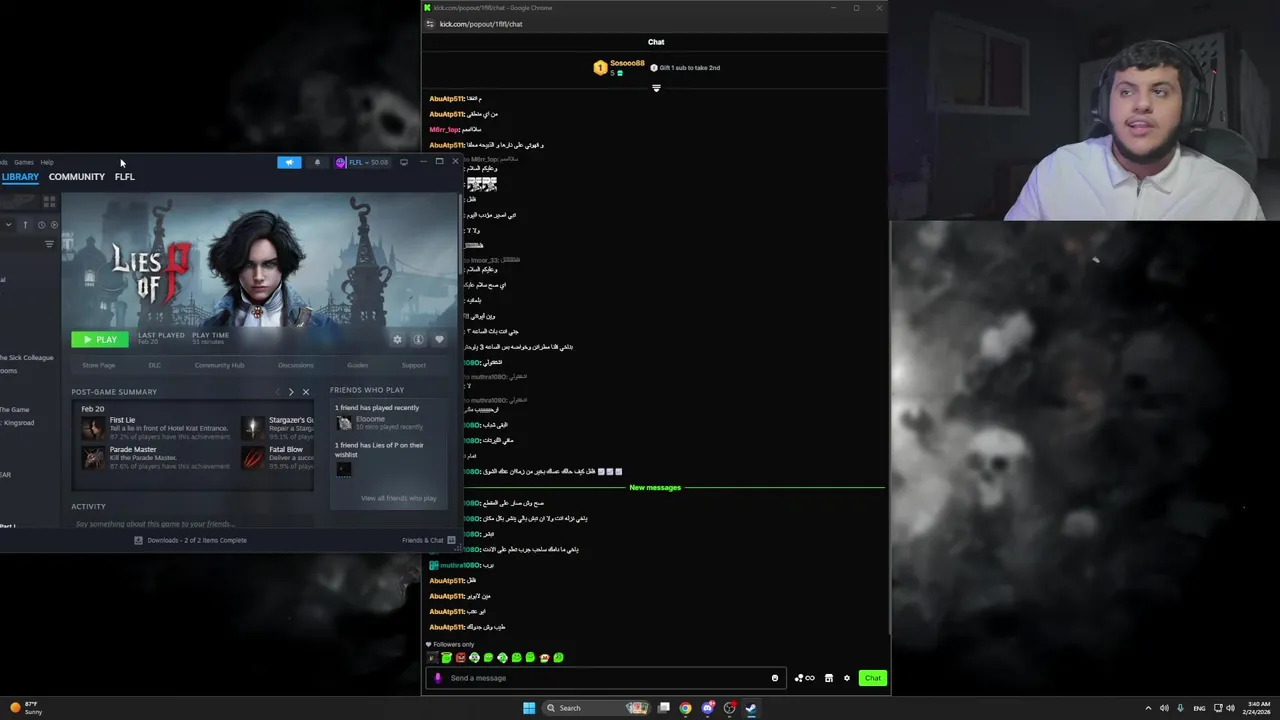The height and width of the screenshot is (720, 1280).
Task: Click the sort direction up-arrow icon
Action: [25, 225]
